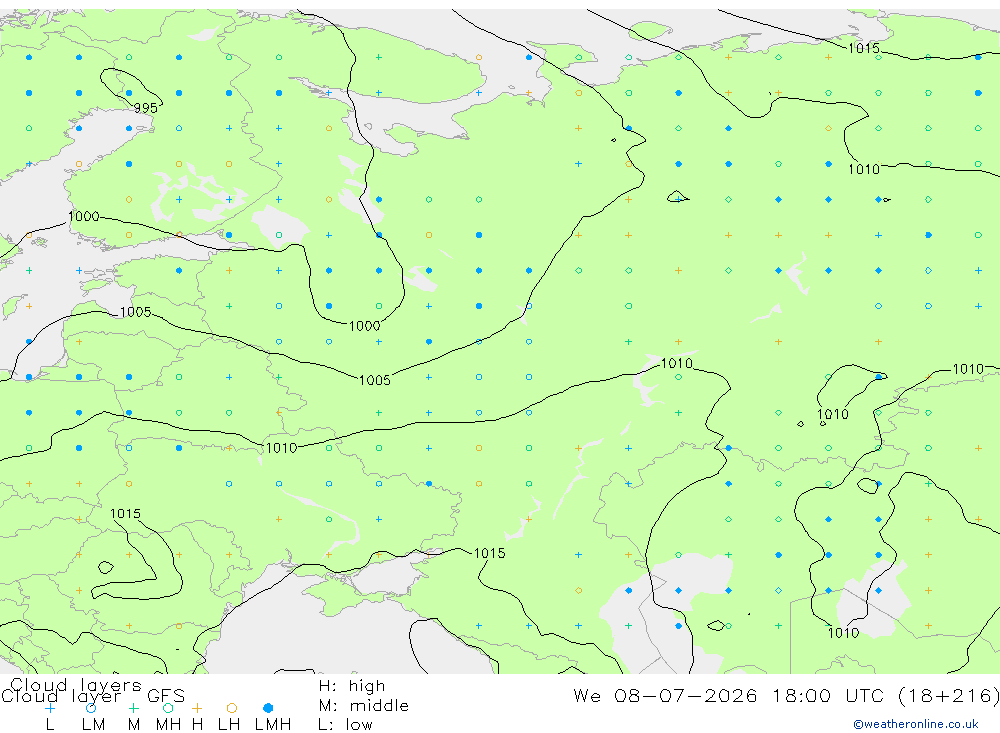Click the filled blue dot legend symbol above LMH
The width and height of the screenshot is (1000, 733).
(x=268, y=708)
